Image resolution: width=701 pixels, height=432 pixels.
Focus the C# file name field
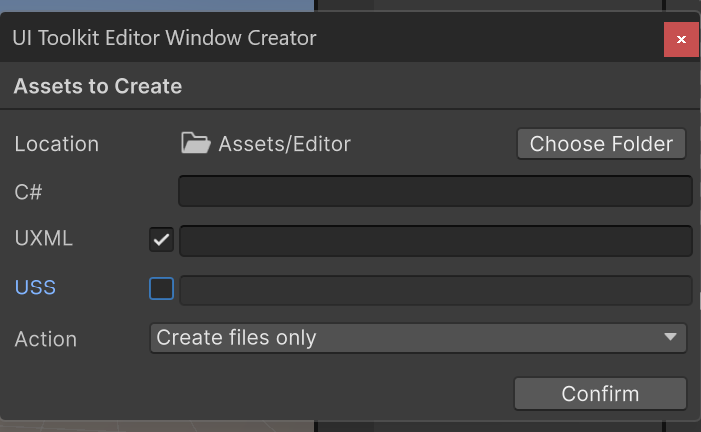(435, 191)
